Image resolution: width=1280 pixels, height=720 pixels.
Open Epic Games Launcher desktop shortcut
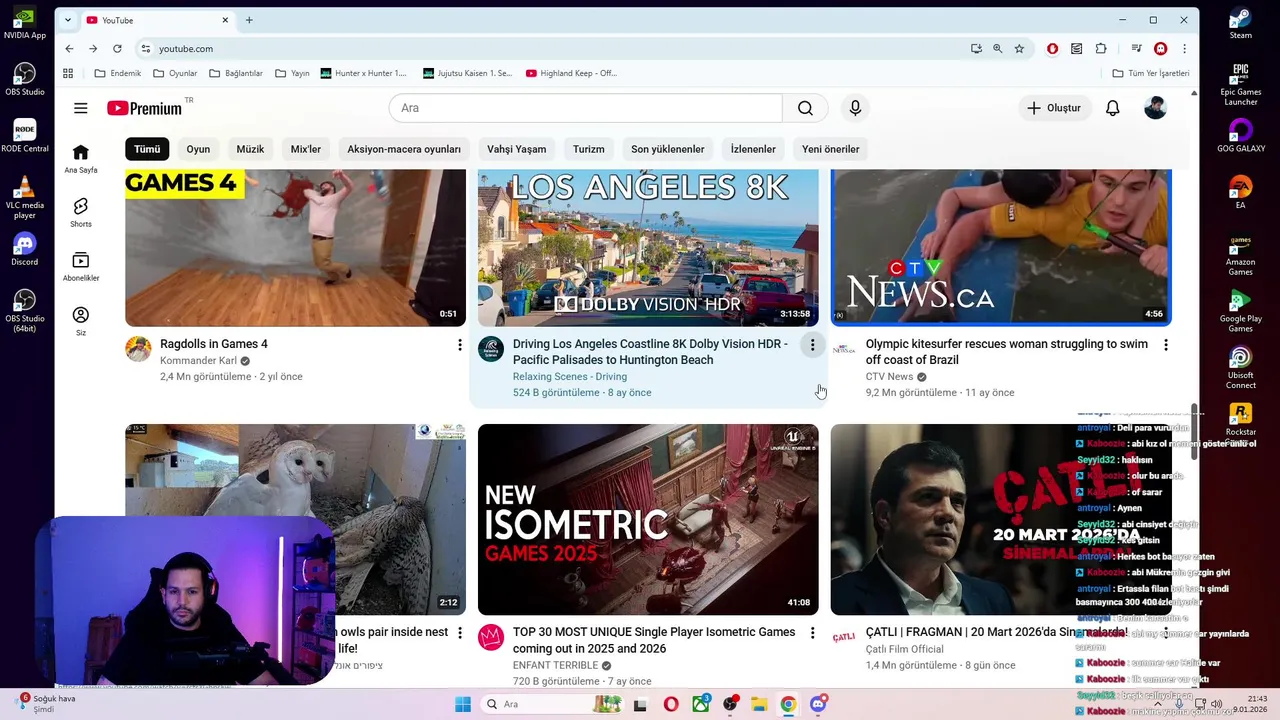coord(1240,84)
